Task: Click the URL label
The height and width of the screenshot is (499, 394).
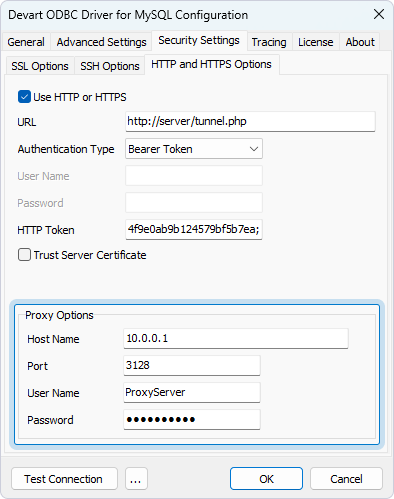Action: pyautogui.click(x=27, y=122)
